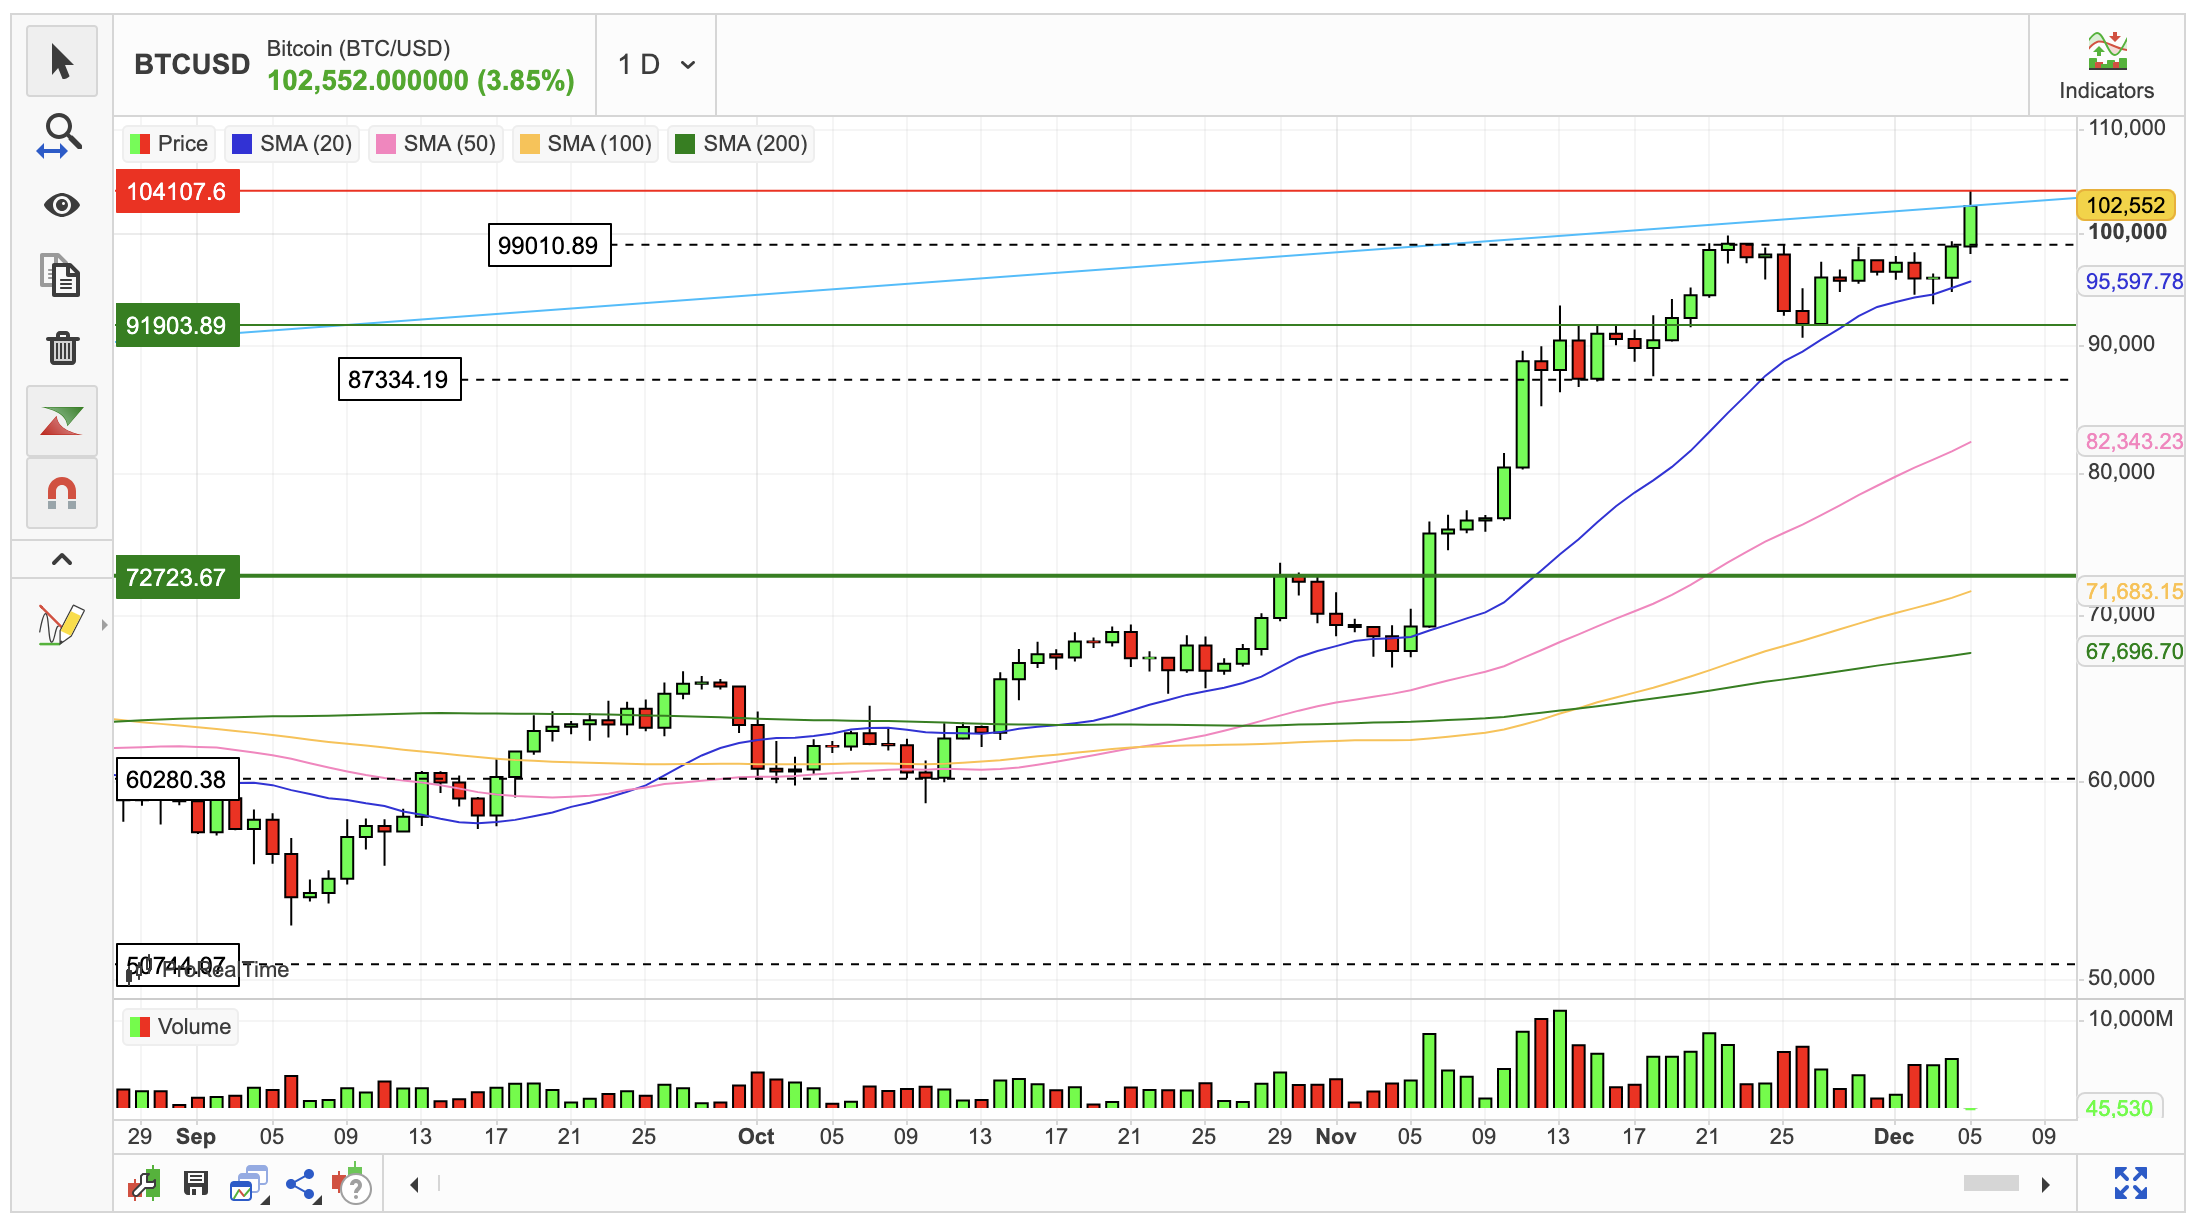
Task: Toggle the magnet snap mode
Action: 62,493
